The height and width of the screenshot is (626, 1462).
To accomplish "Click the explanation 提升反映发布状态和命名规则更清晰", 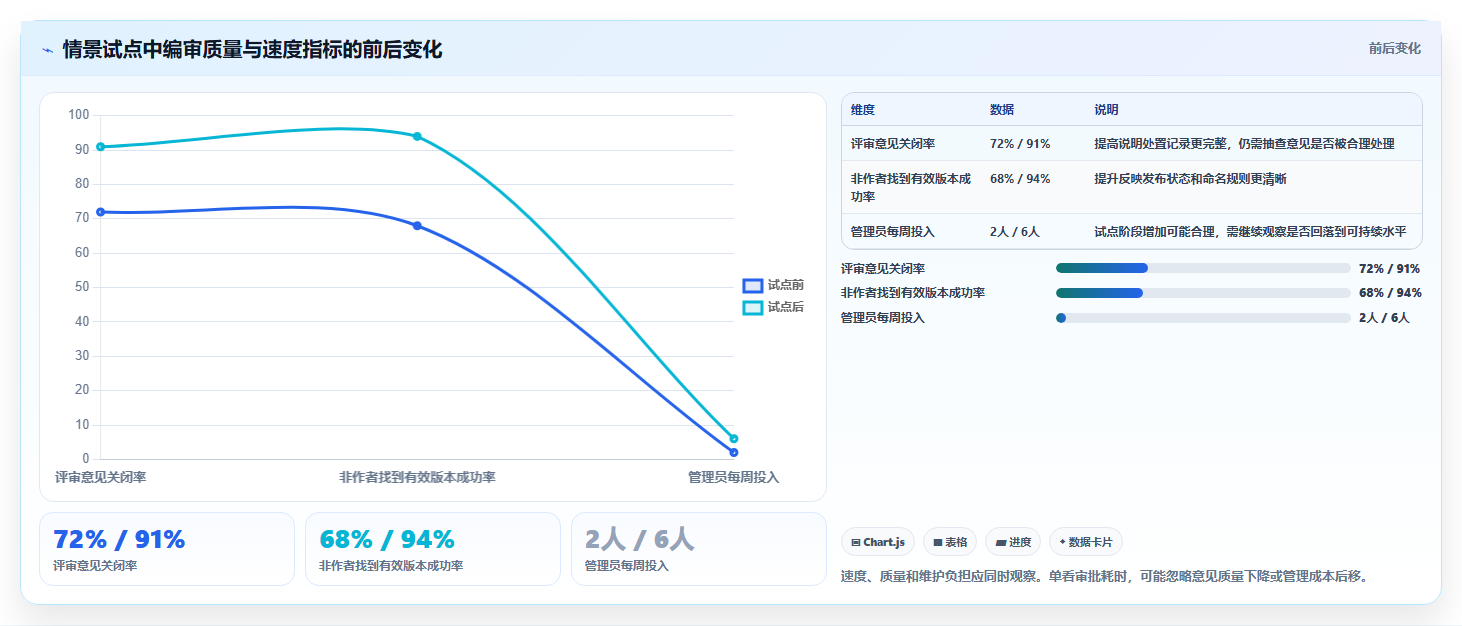I will [x=1190, y=179].
